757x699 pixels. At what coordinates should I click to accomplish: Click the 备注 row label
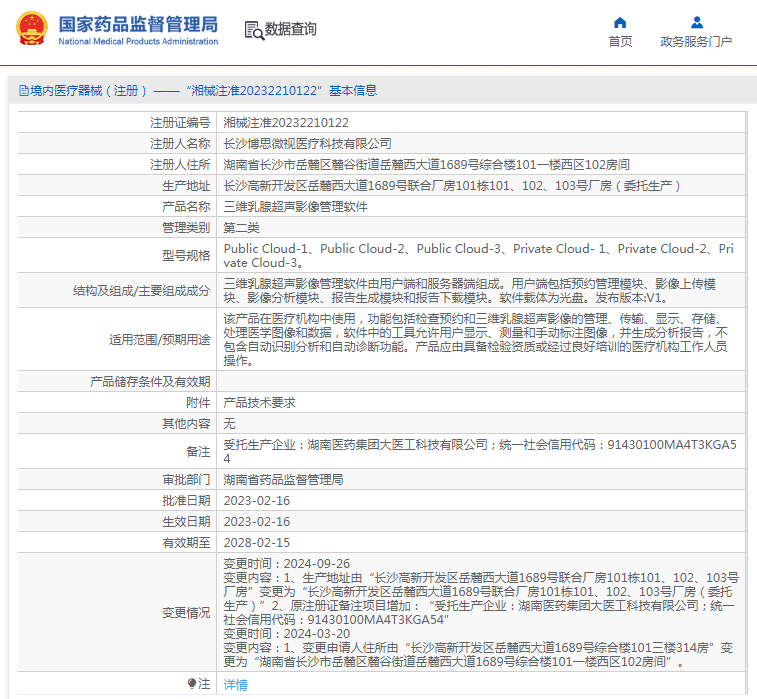pyautogui.click(x=198, y=451)
